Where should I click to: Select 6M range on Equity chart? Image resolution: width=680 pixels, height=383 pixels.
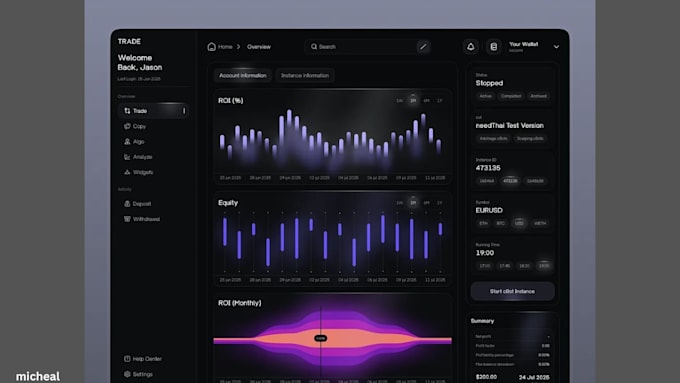(x=426, y=203)
